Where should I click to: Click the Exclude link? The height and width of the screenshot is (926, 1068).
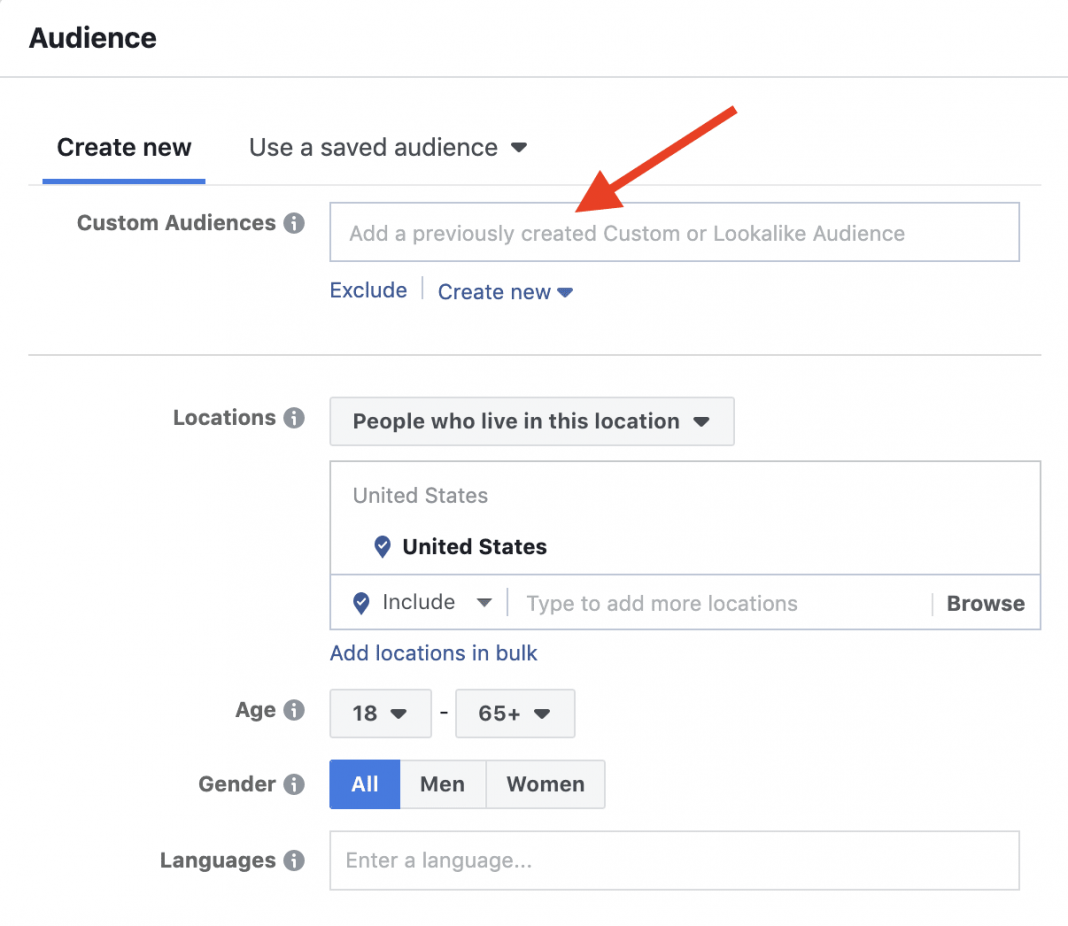[368, 290]
